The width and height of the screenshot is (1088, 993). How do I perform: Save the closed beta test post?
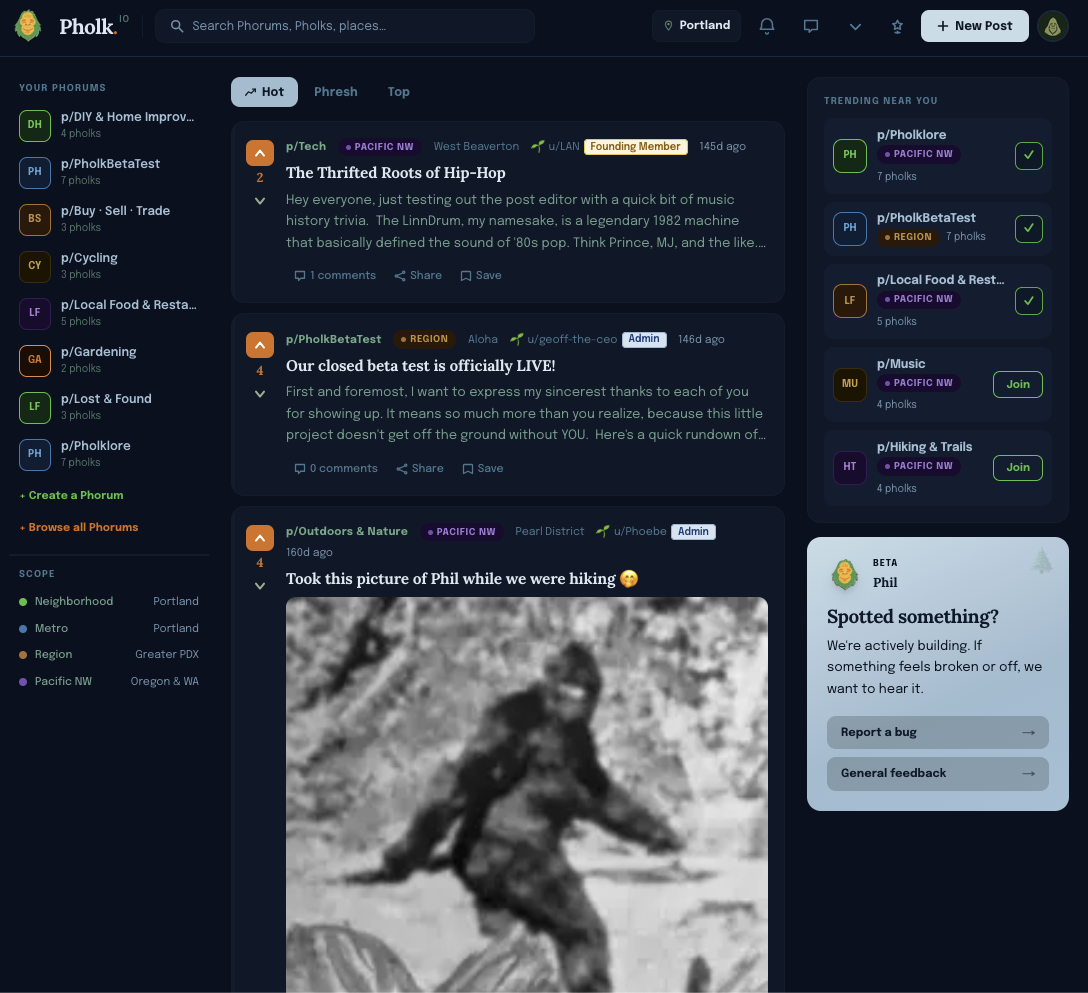pyautogui.click(x=483, y=468)
